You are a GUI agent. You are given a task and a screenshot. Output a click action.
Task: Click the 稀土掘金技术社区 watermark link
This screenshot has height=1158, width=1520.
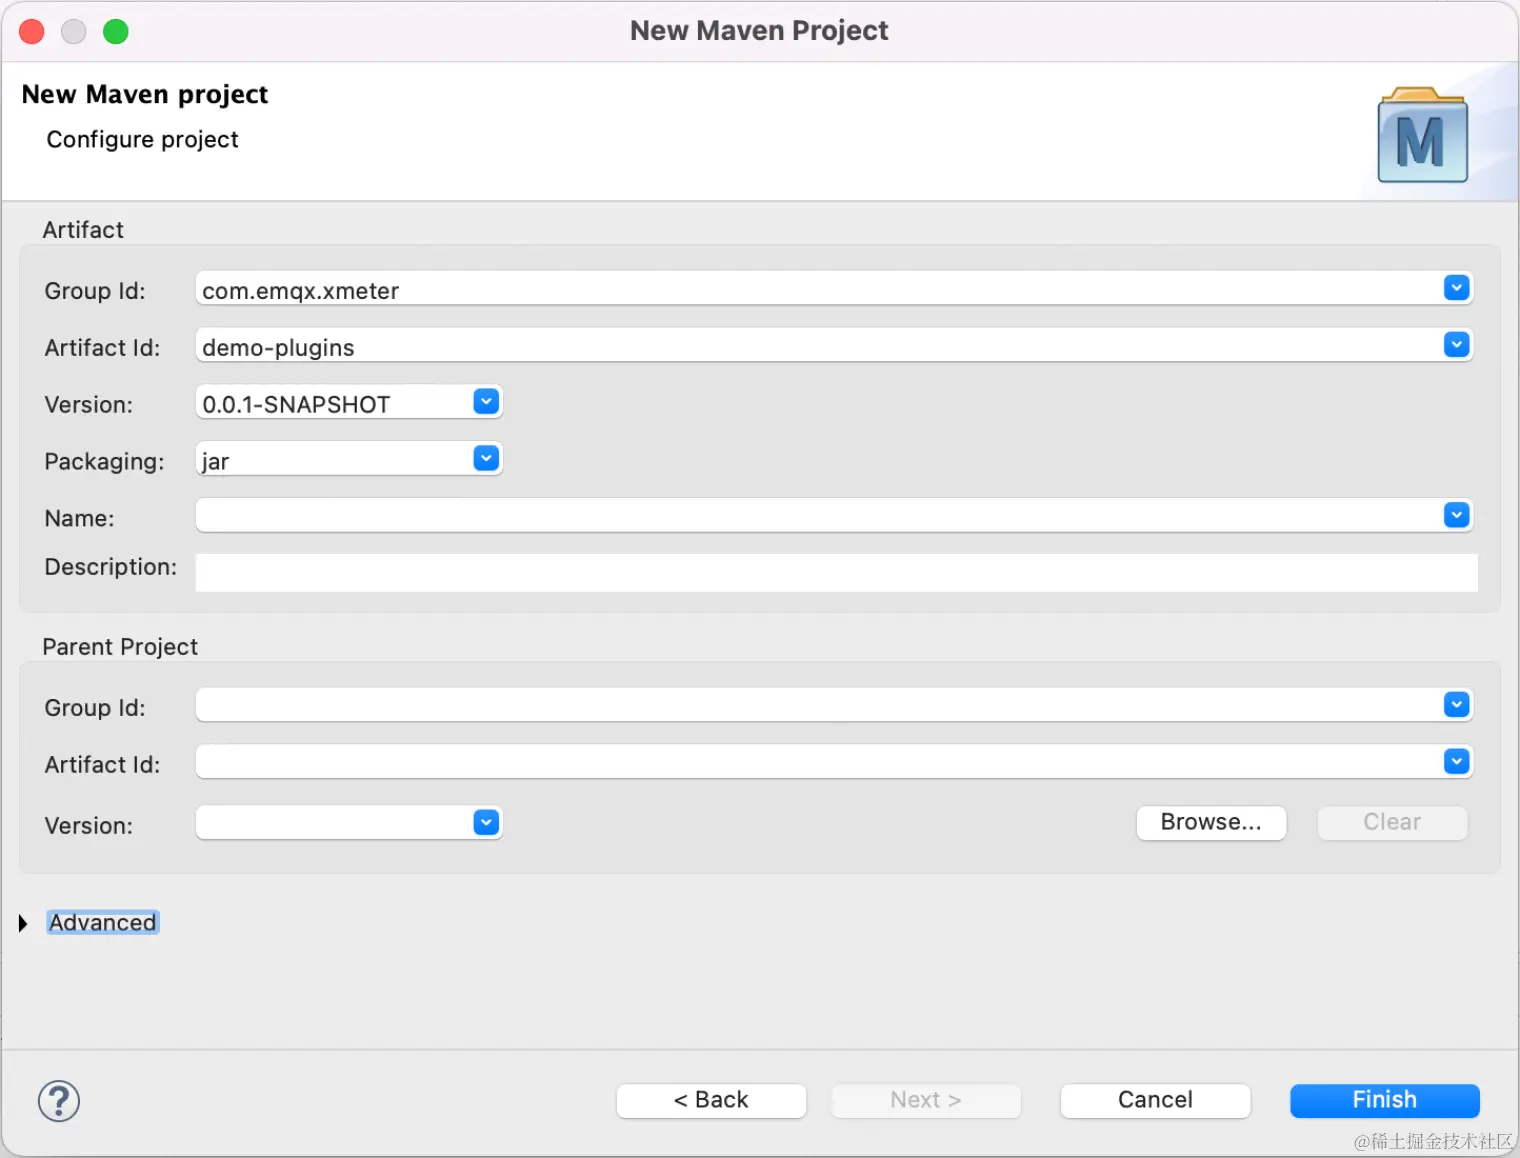click(x=1436, y=1141)
